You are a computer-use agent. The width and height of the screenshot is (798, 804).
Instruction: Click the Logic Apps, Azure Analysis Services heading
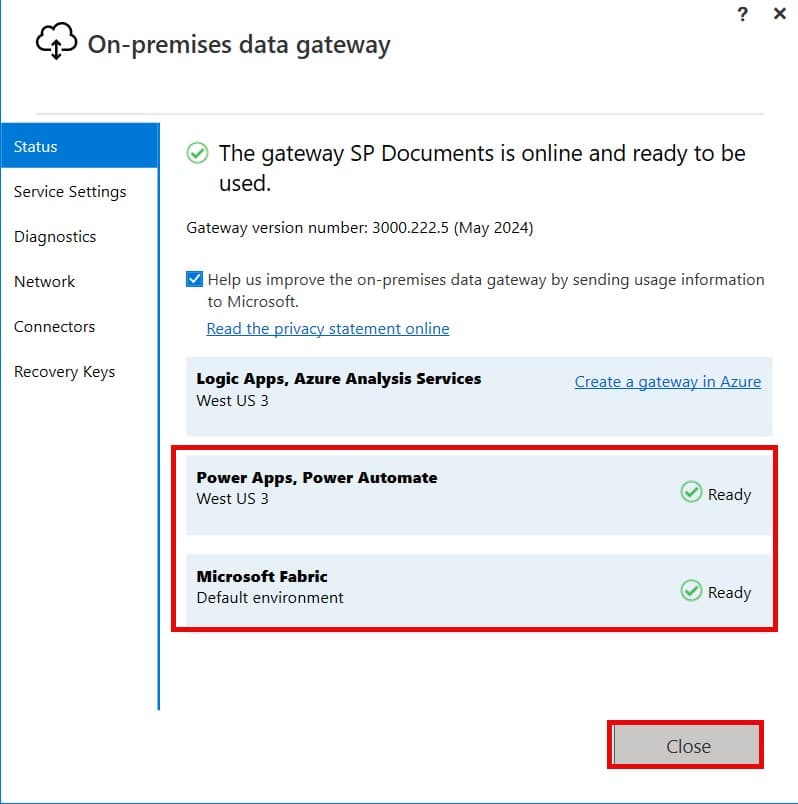(338, 379)
